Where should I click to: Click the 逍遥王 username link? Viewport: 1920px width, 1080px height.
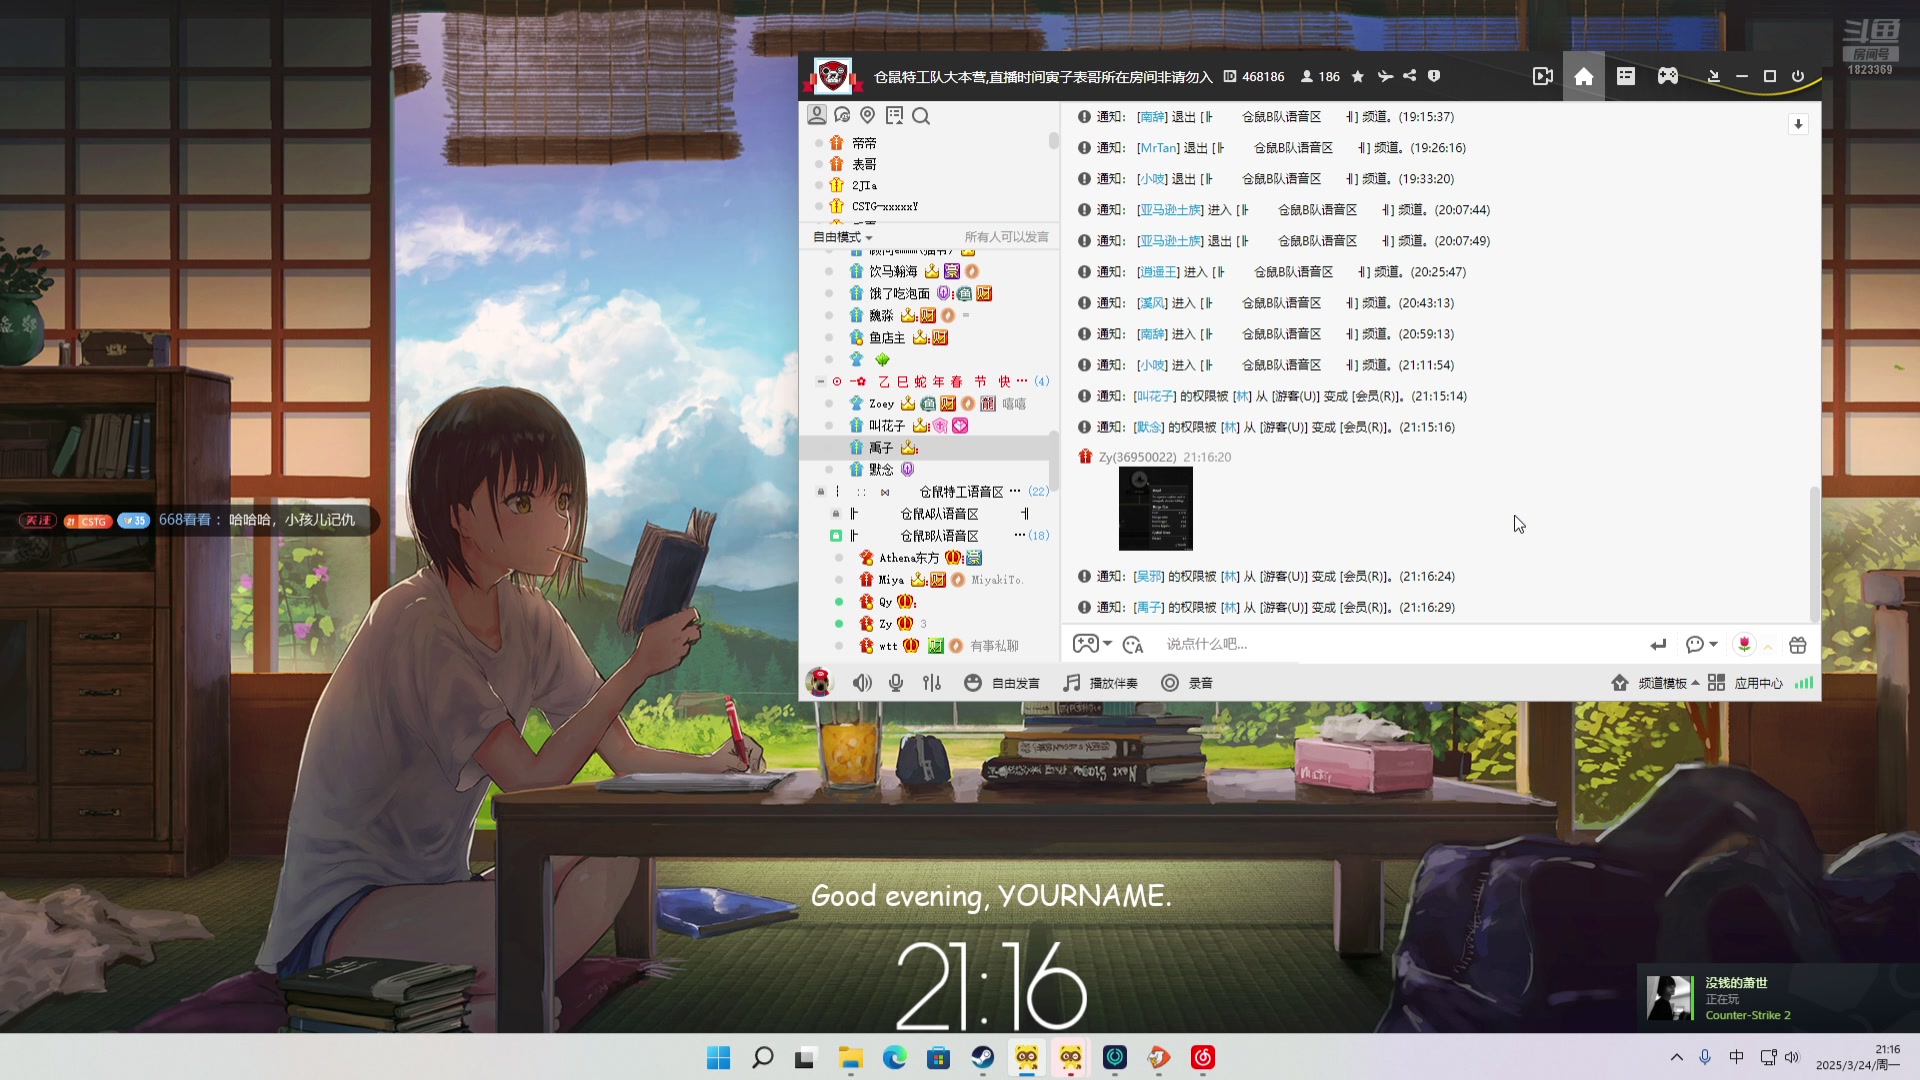pos(1158,272)
